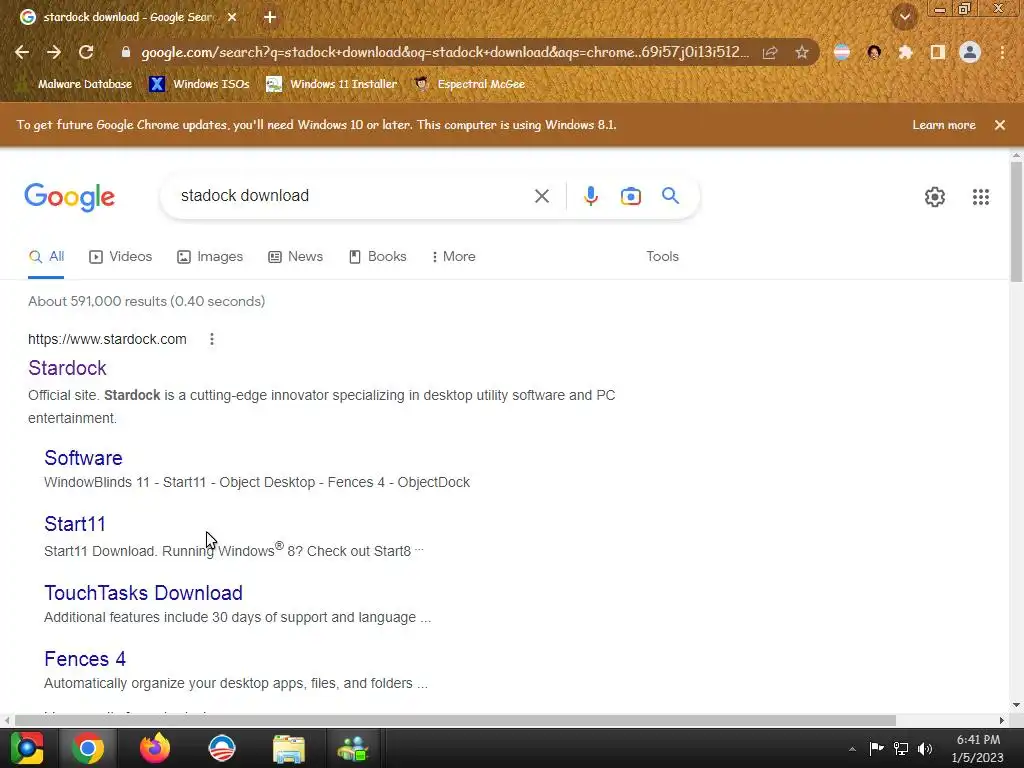Open the Extensions puzzle-piece menu
Image resolution: width=1024 pixels, height=768 pixels.
pyautogui.click(x=905, y=52)
